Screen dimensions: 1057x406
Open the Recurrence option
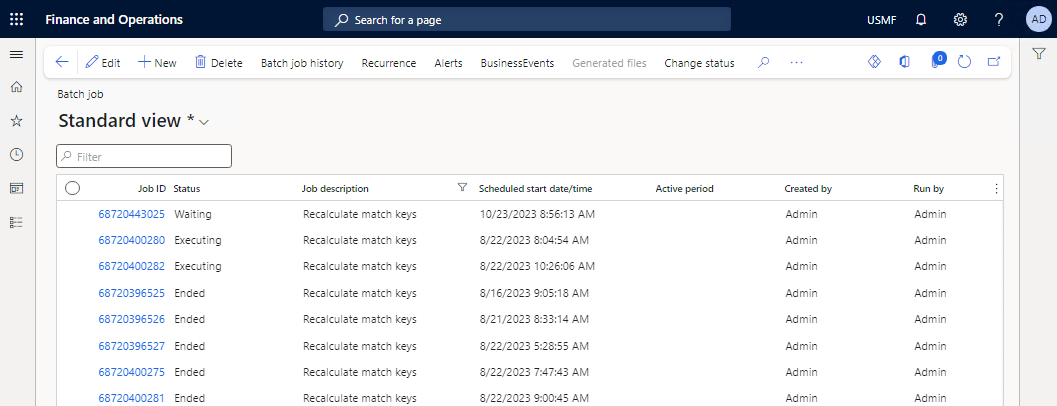coord(389,63)
